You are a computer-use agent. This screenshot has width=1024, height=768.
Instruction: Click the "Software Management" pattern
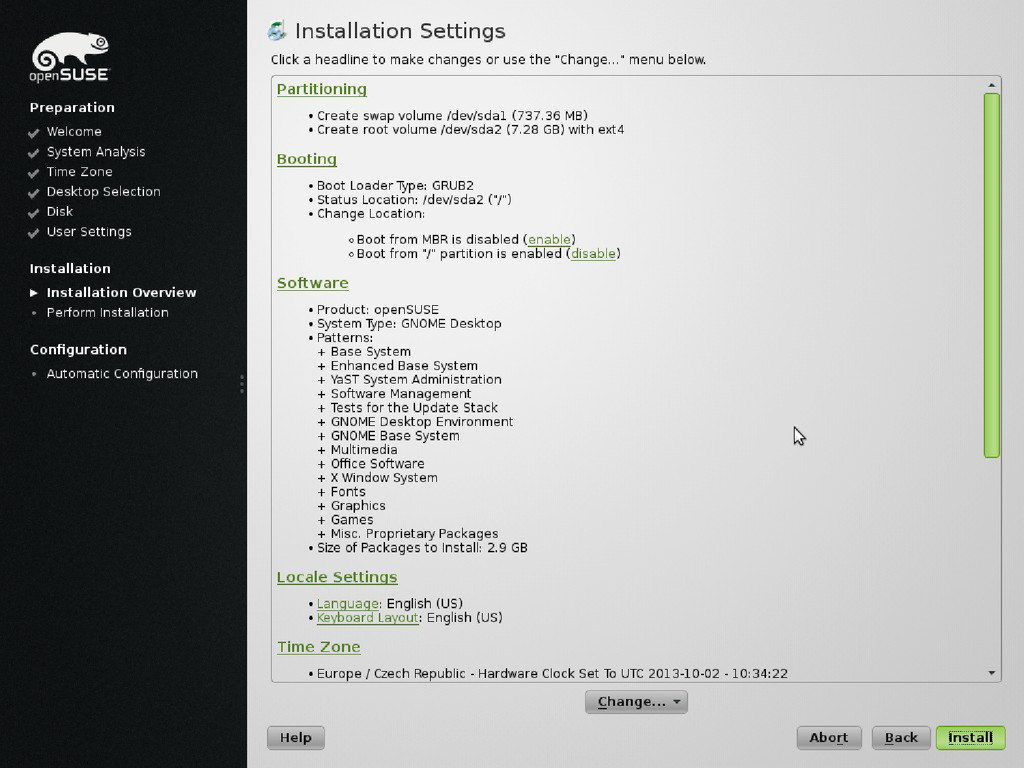pyautogui.click(x=401, y=394)
